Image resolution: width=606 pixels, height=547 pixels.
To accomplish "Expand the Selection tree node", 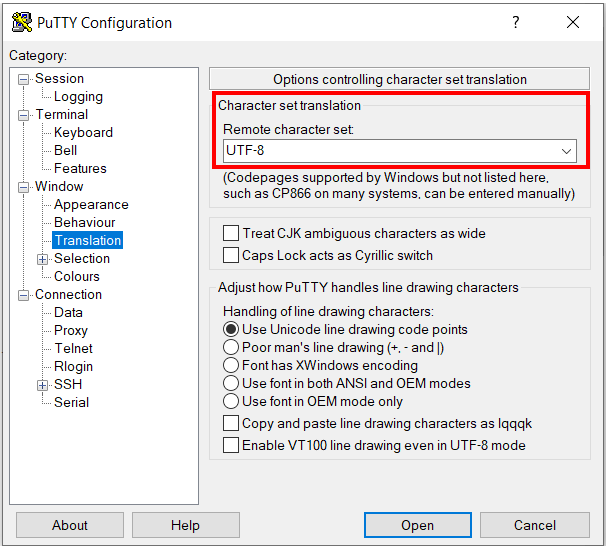I will pos(43,259).
